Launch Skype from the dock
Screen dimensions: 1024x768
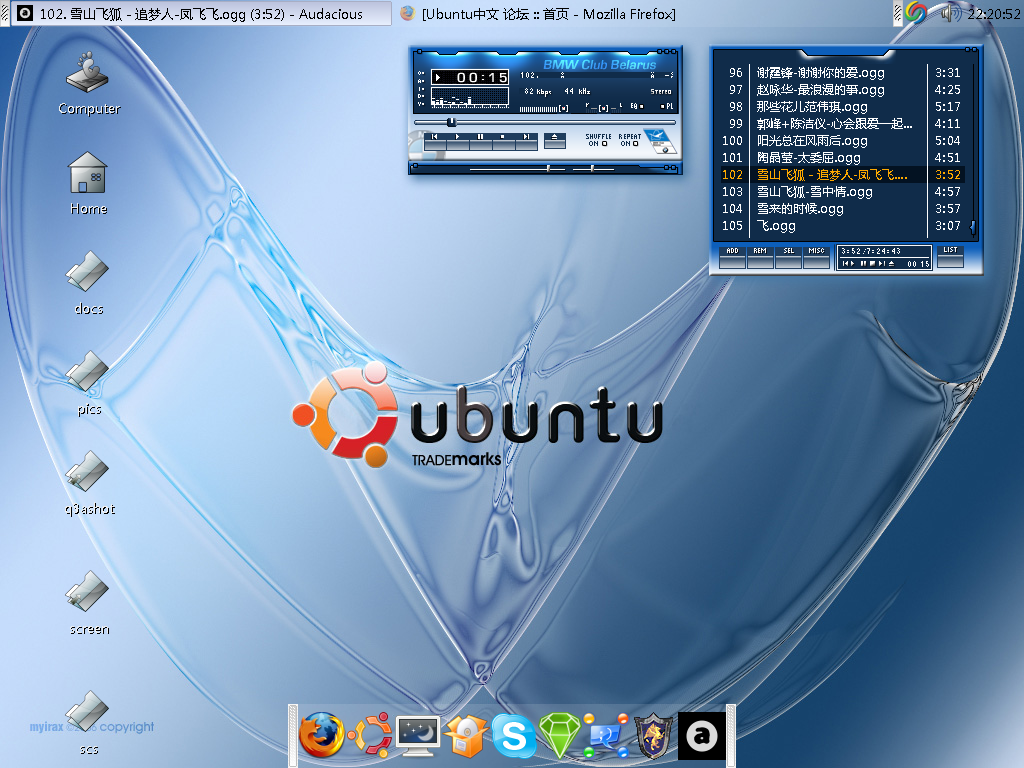514,735
